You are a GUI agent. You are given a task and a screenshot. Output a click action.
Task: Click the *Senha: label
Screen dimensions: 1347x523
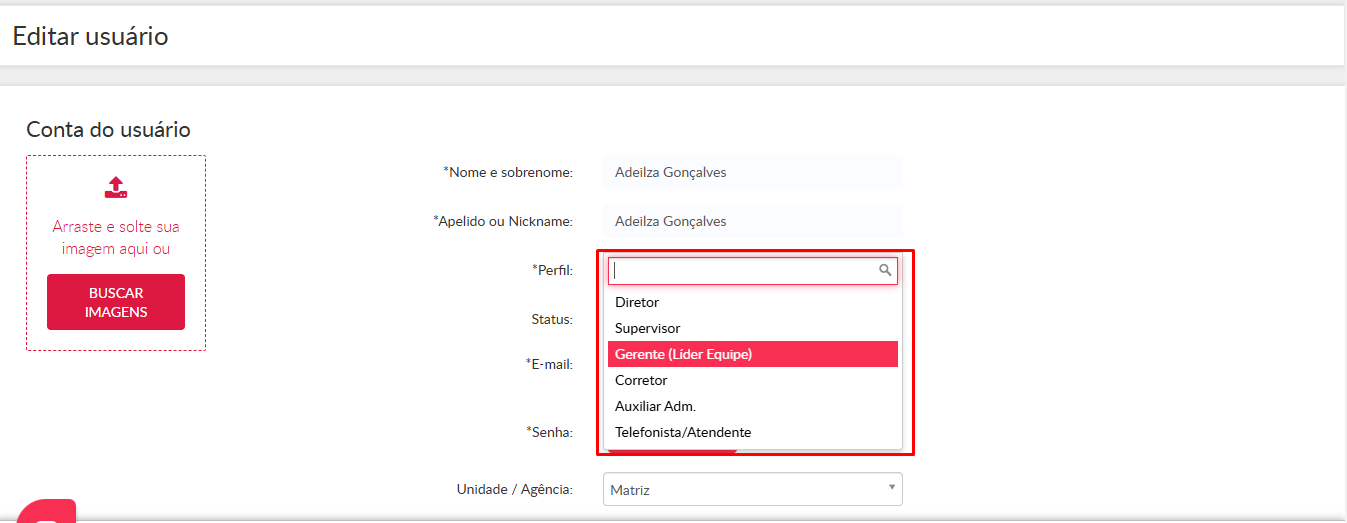pyautogui.click(x=549, y=433)
